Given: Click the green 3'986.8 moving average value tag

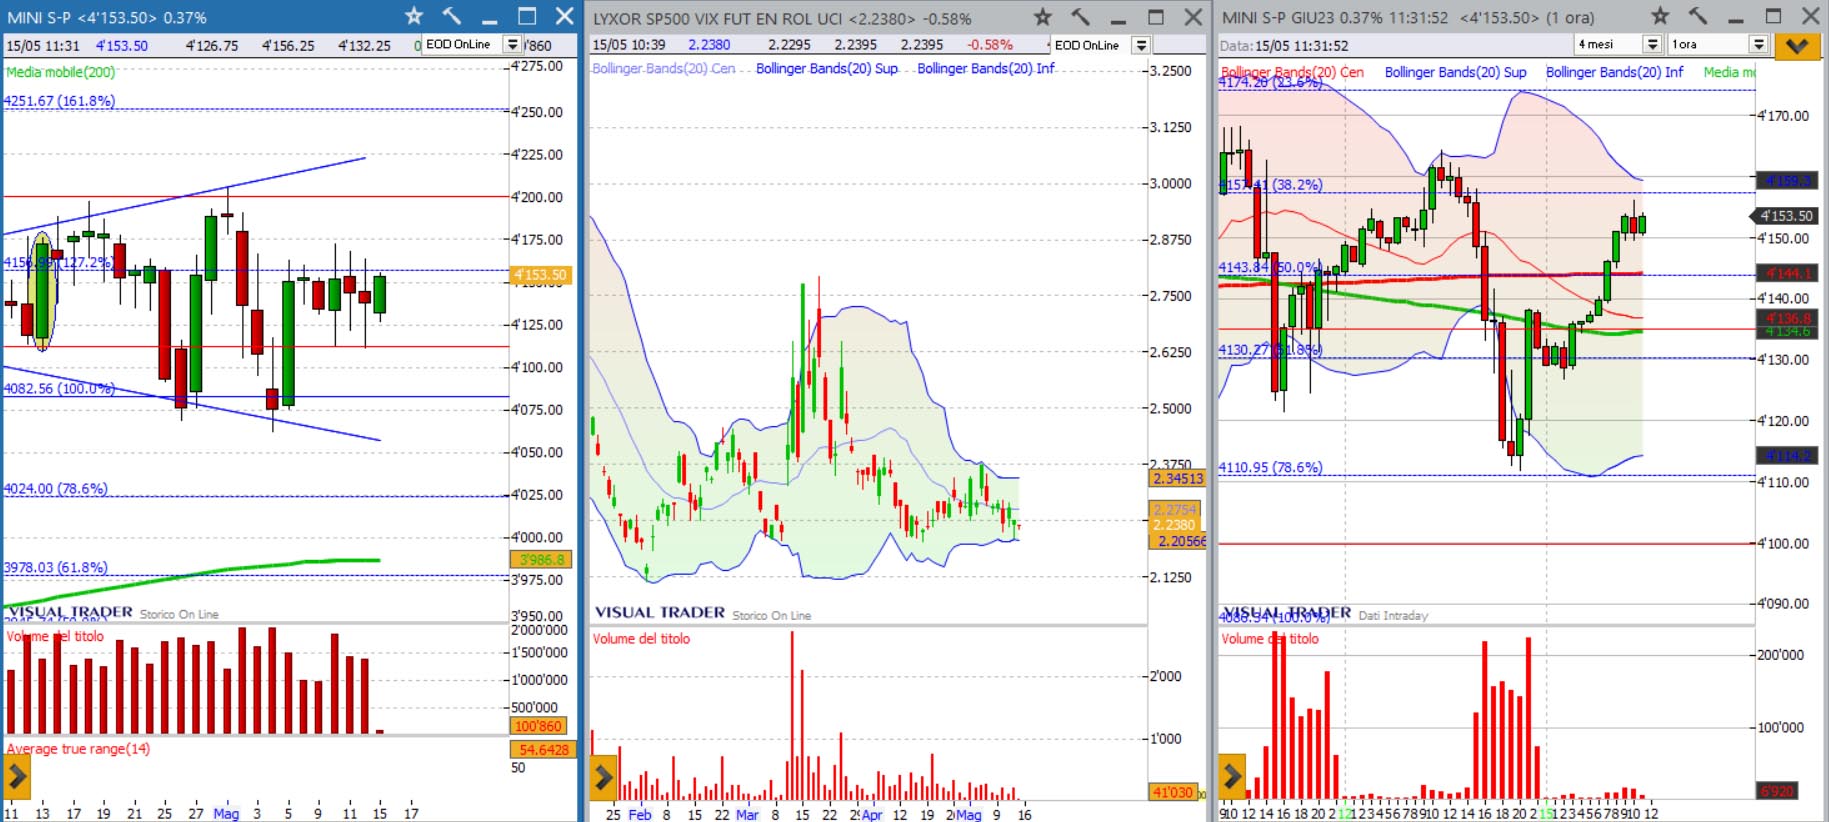Looking at the screenshot, I should [x=541, y=560].
